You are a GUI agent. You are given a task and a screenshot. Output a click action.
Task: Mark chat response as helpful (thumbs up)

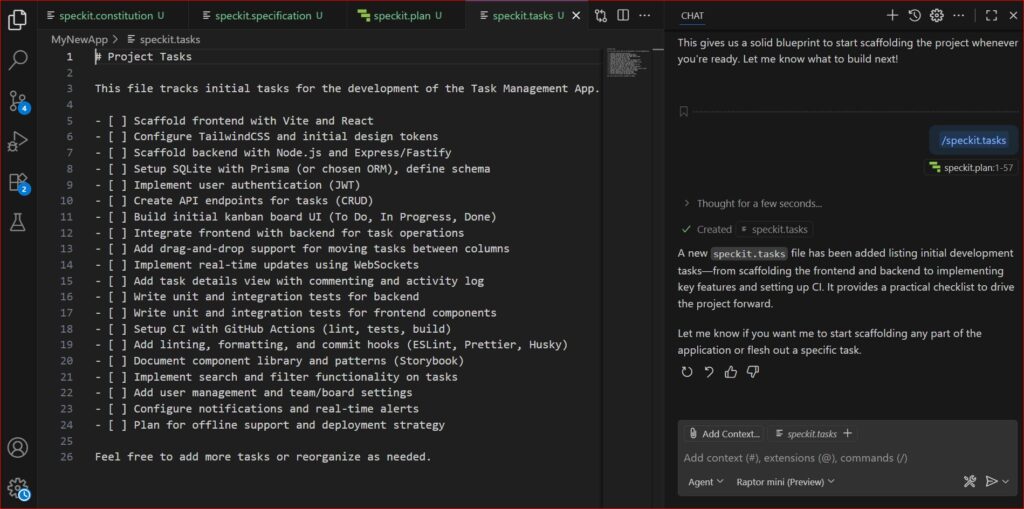(731, 372)
